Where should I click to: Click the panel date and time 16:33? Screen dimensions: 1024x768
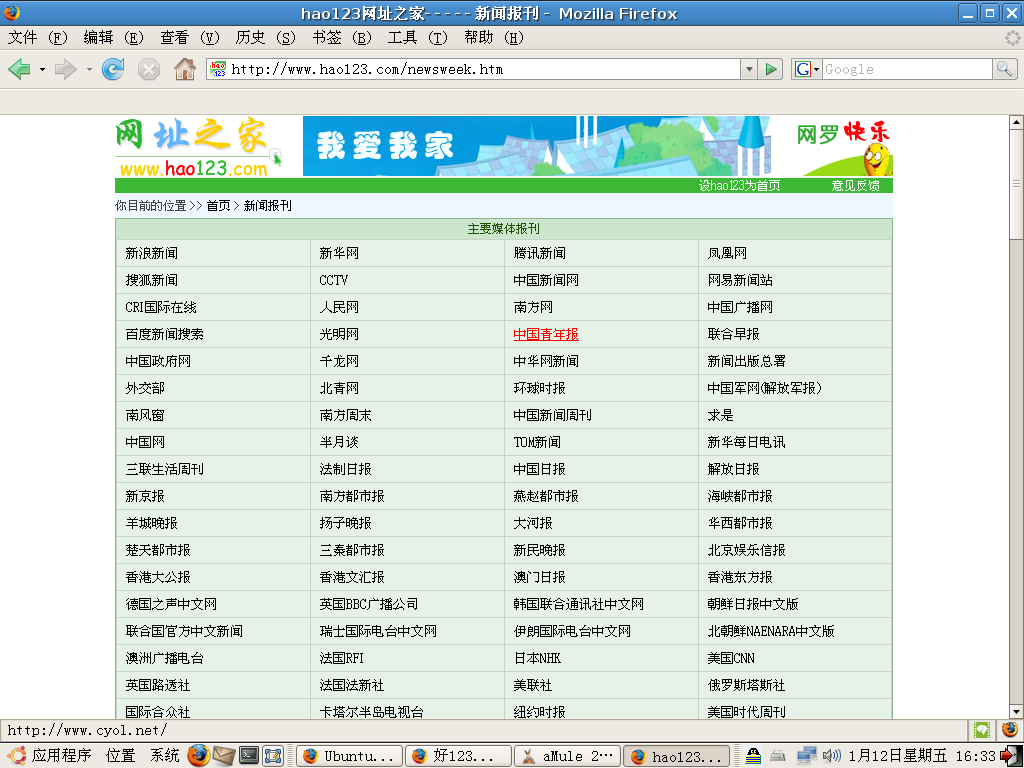tap(921, 756)
